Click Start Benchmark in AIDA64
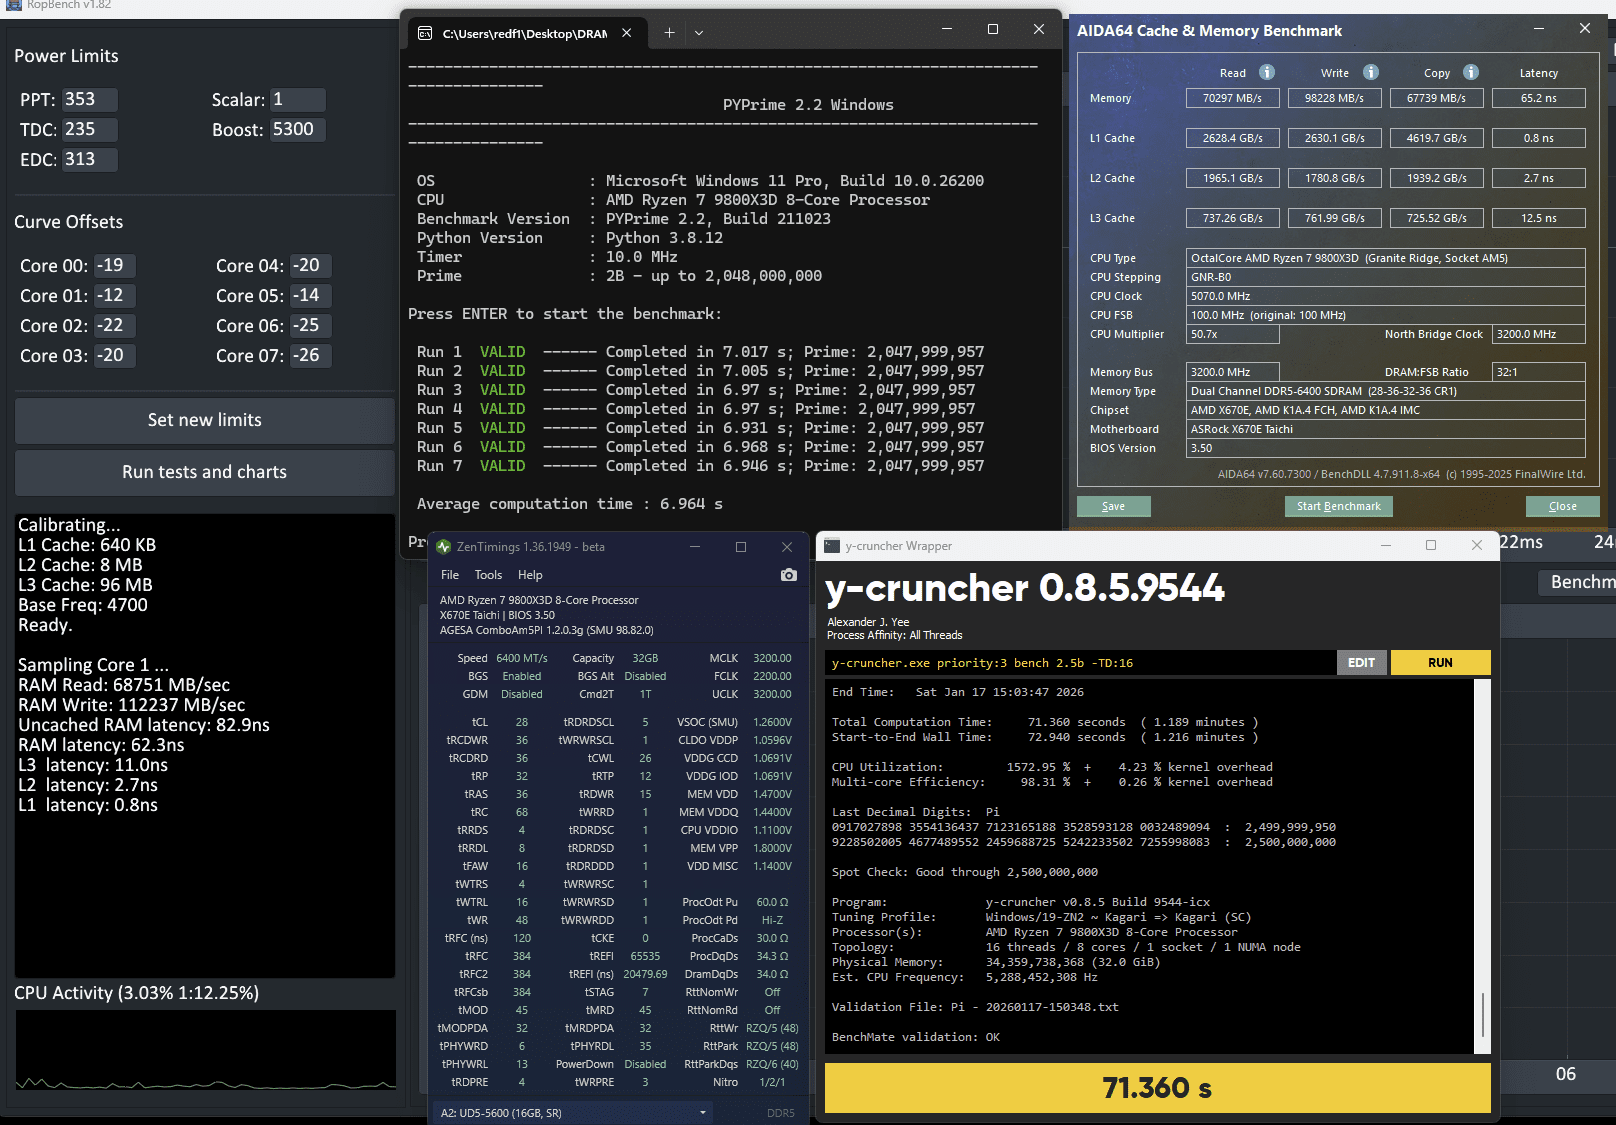The height and width of the screenshot is (1125, 1616). pyautogui.click(x=1339, y=507)
